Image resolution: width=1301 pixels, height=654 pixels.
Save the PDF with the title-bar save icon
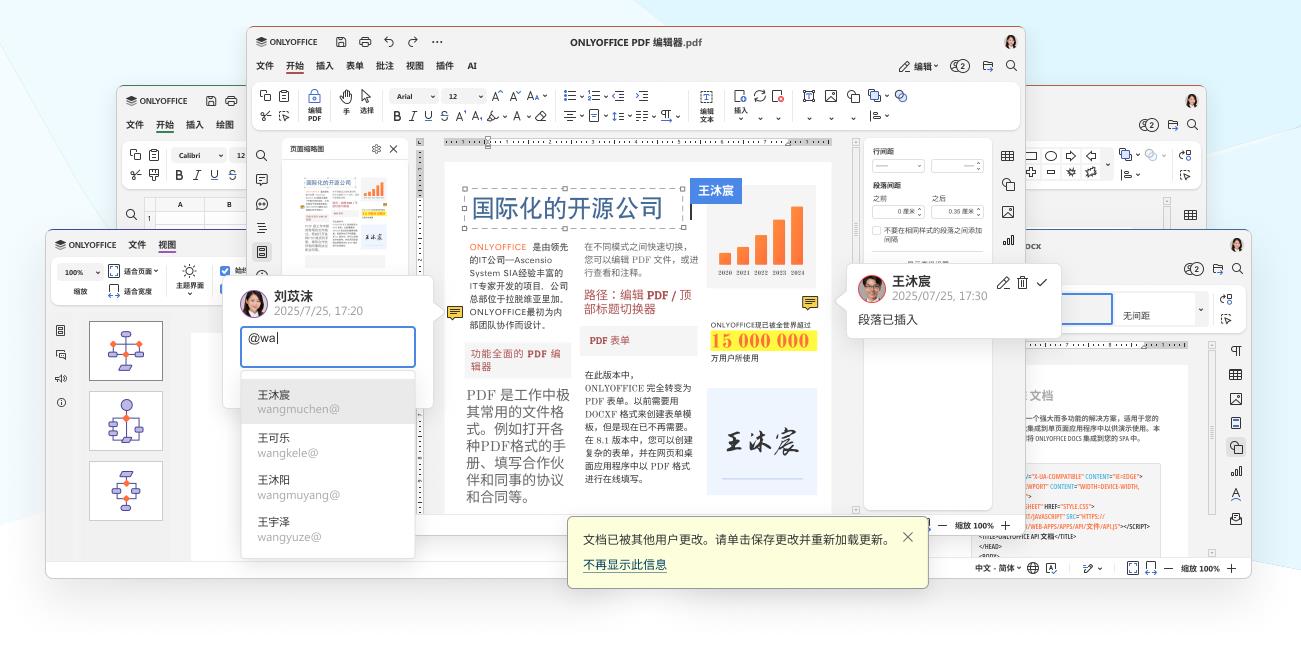341,42
